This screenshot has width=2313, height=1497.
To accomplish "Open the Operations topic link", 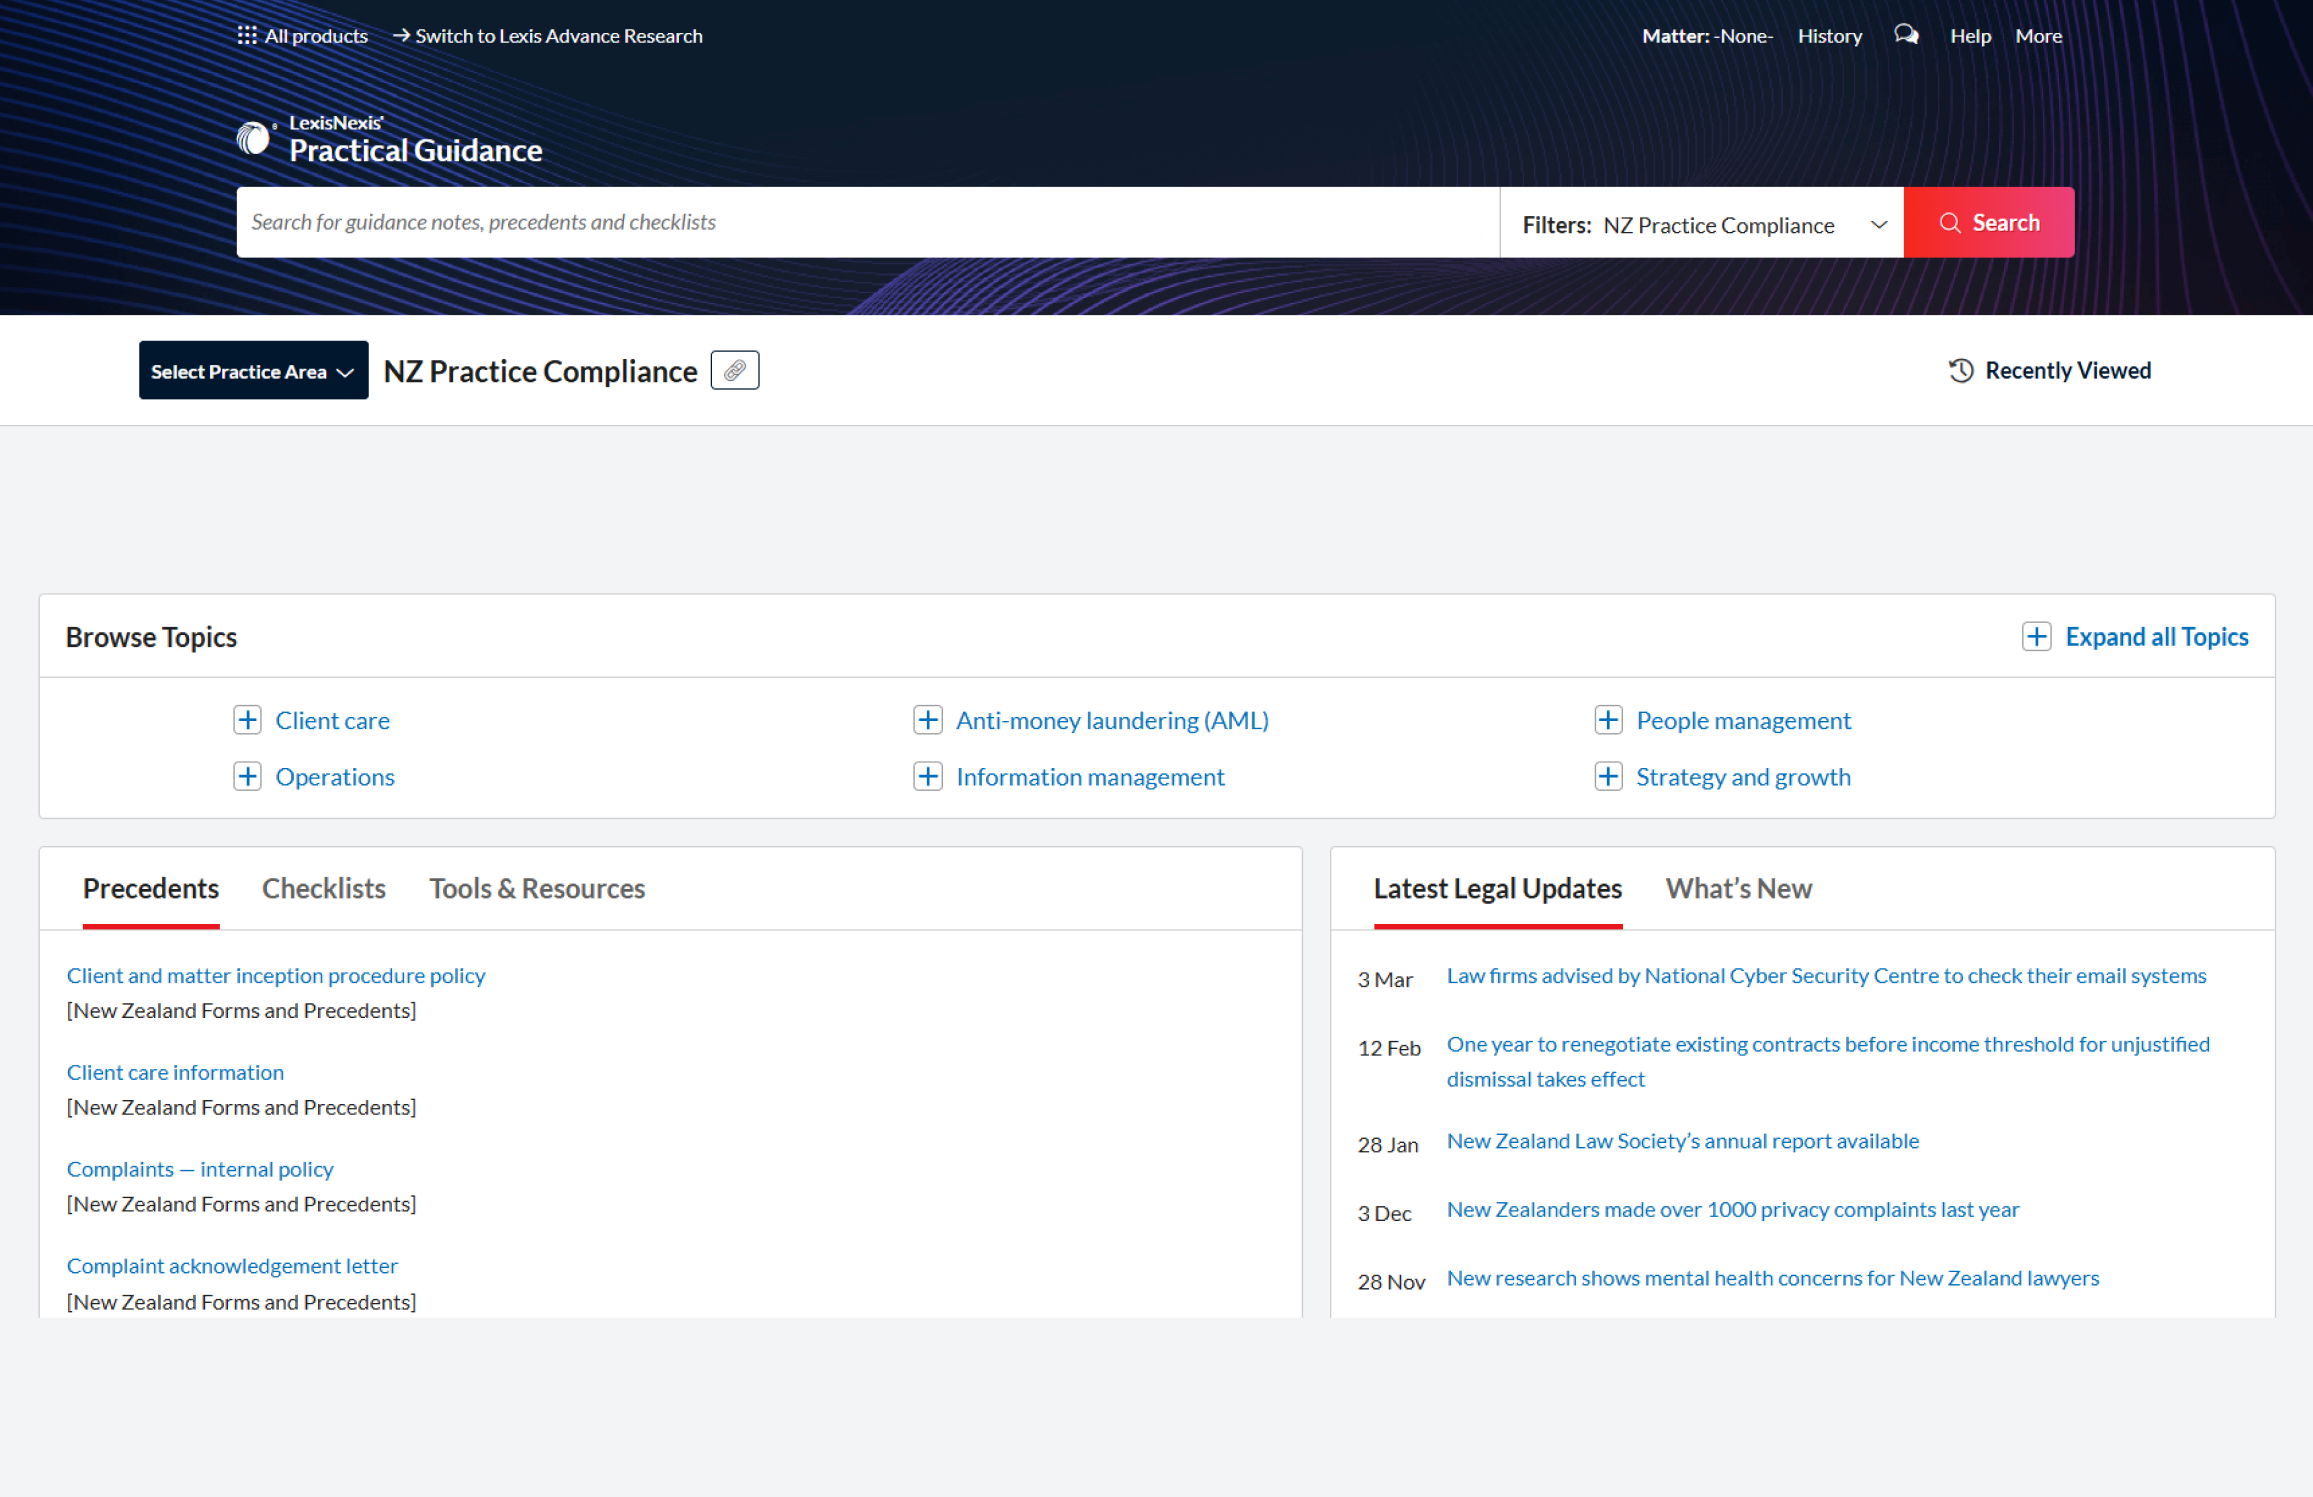I will point(335,777).
